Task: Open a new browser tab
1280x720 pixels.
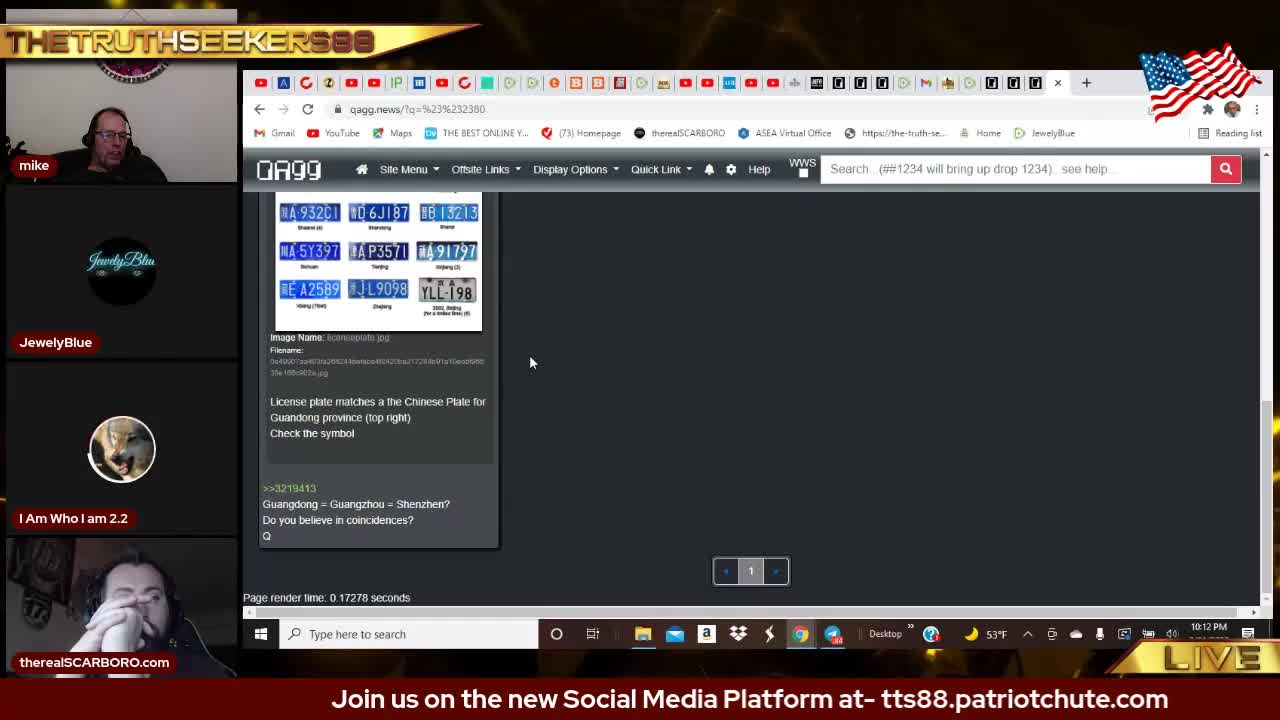Action: [1086, 83]
